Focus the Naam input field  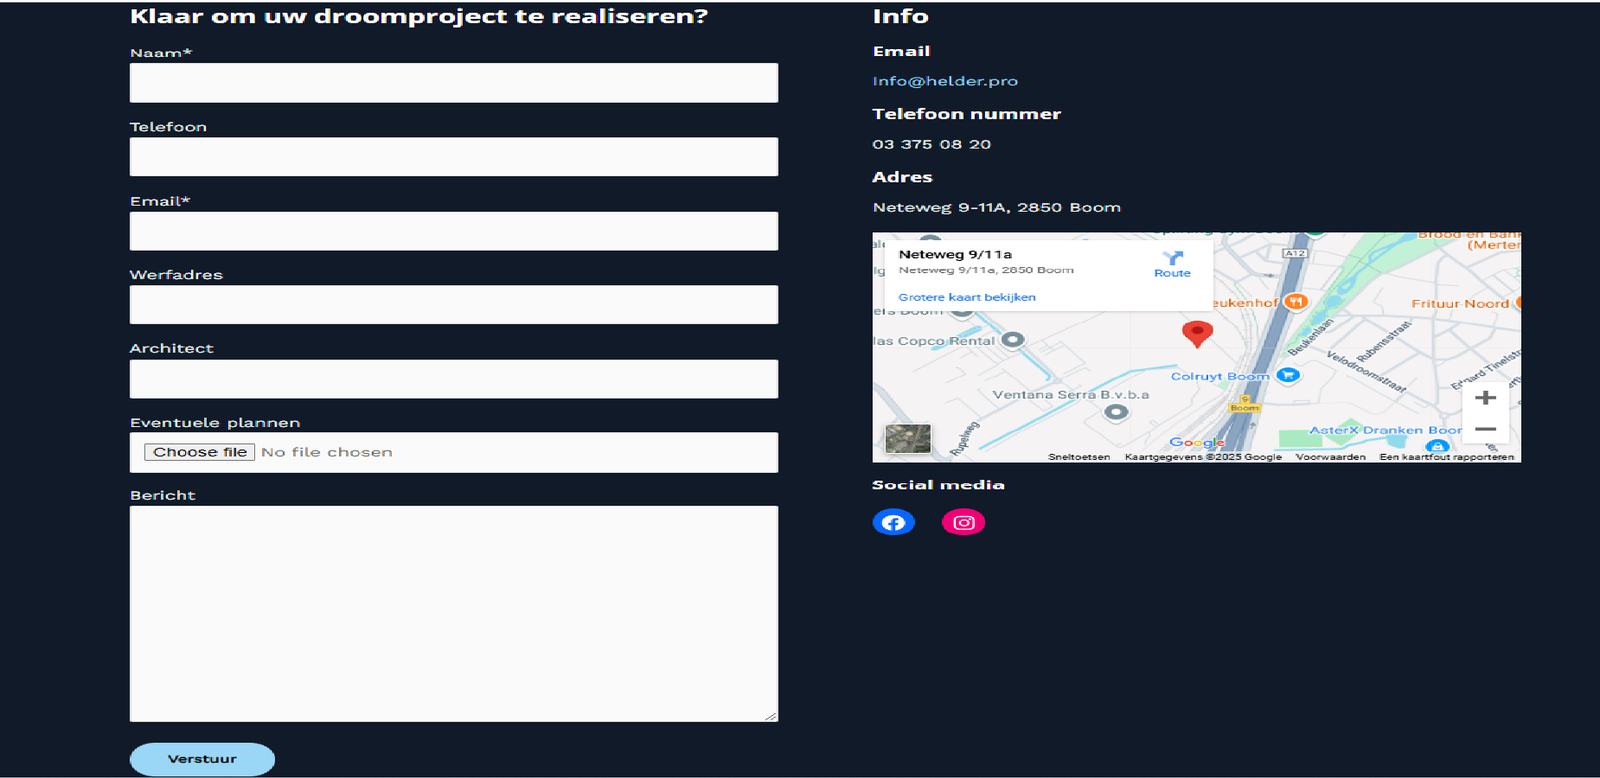pyautogui.click(x=453, y=83)
